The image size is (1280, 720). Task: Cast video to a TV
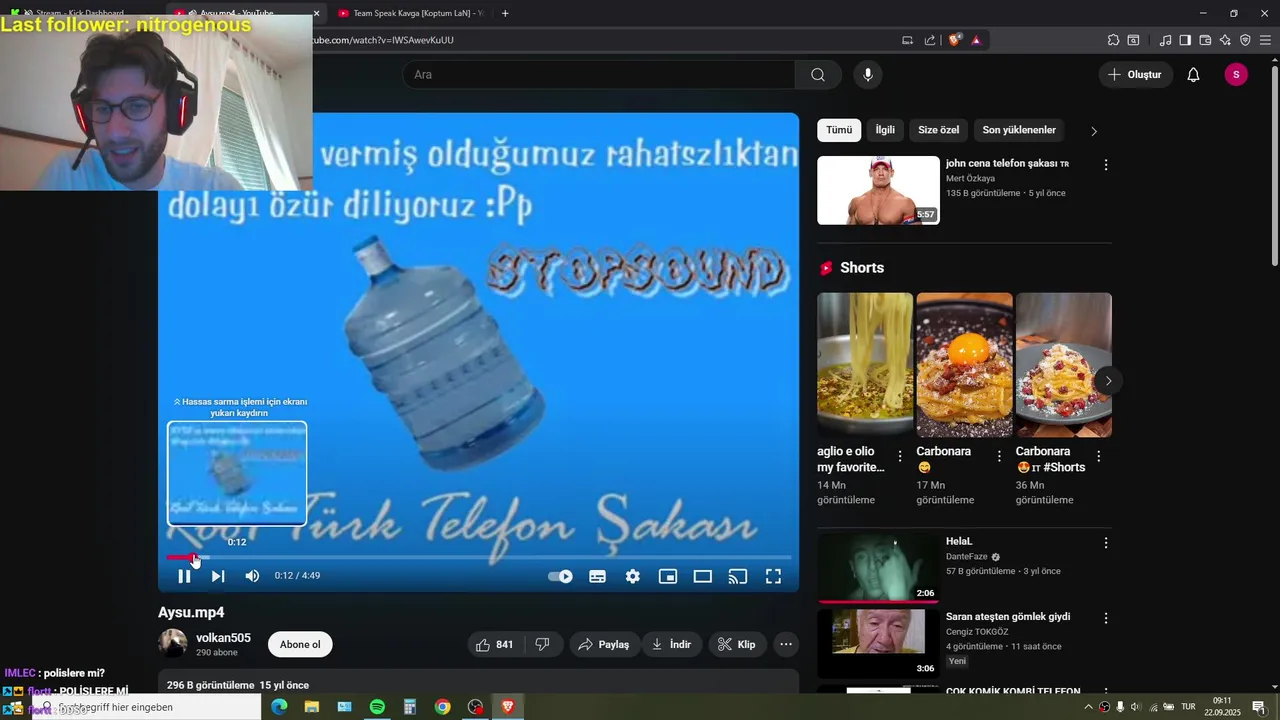coord(738,576)
